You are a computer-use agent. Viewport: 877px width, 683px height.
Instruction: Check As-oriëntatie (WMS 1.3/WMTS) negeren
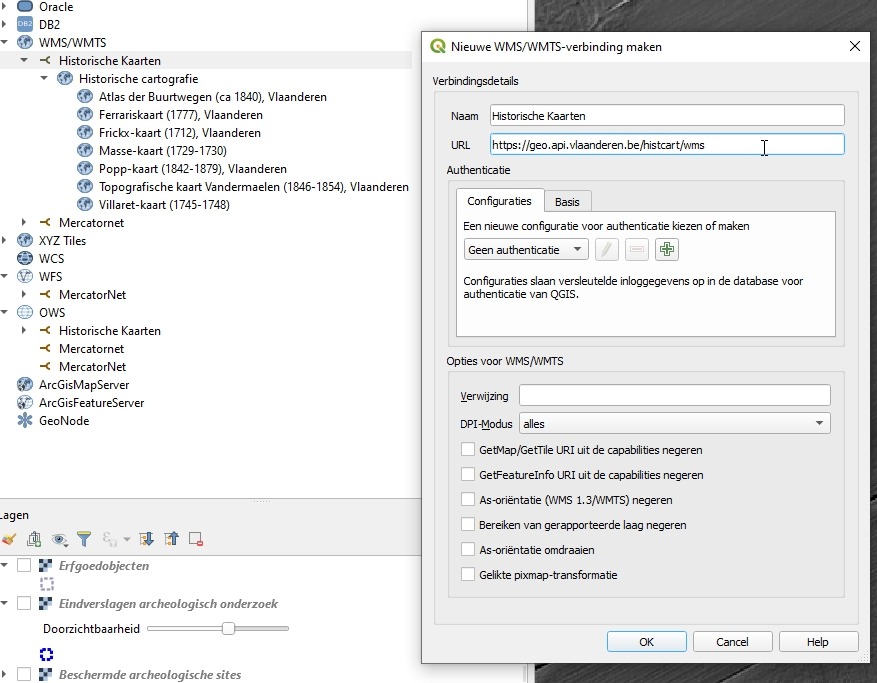tap(468, 500)
